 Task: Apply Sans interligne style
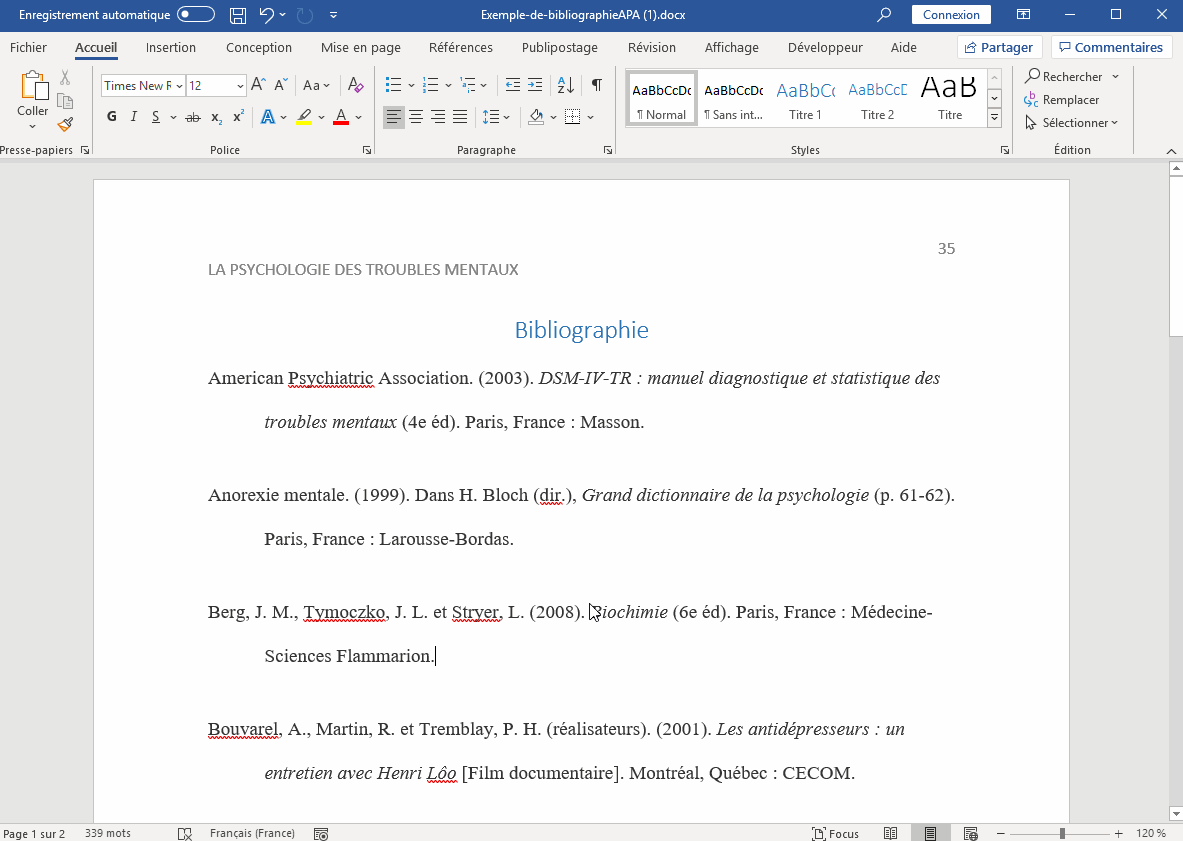coord(733,98)
